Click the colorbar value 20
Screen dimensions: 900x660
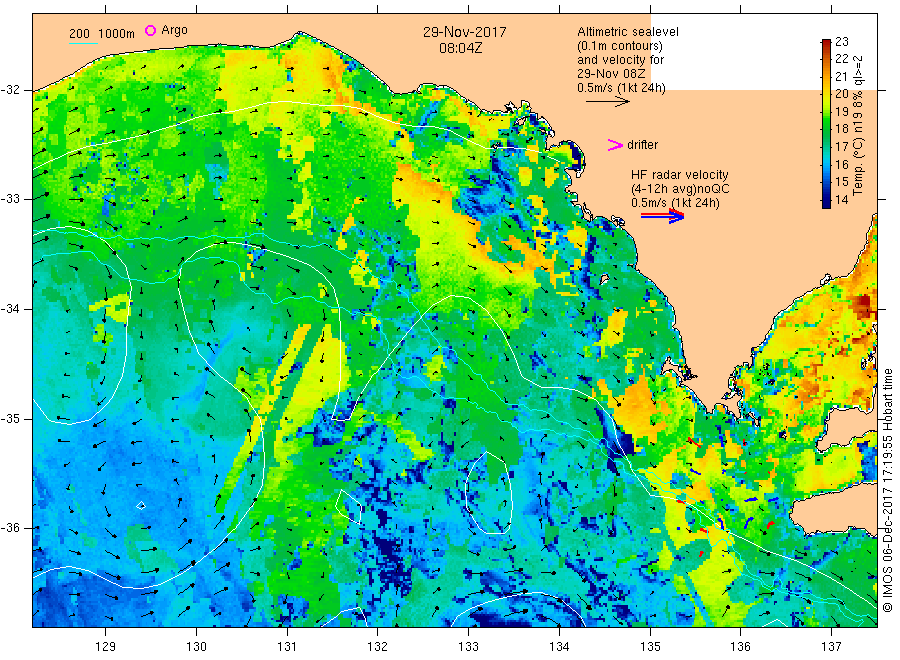[841, 94]
